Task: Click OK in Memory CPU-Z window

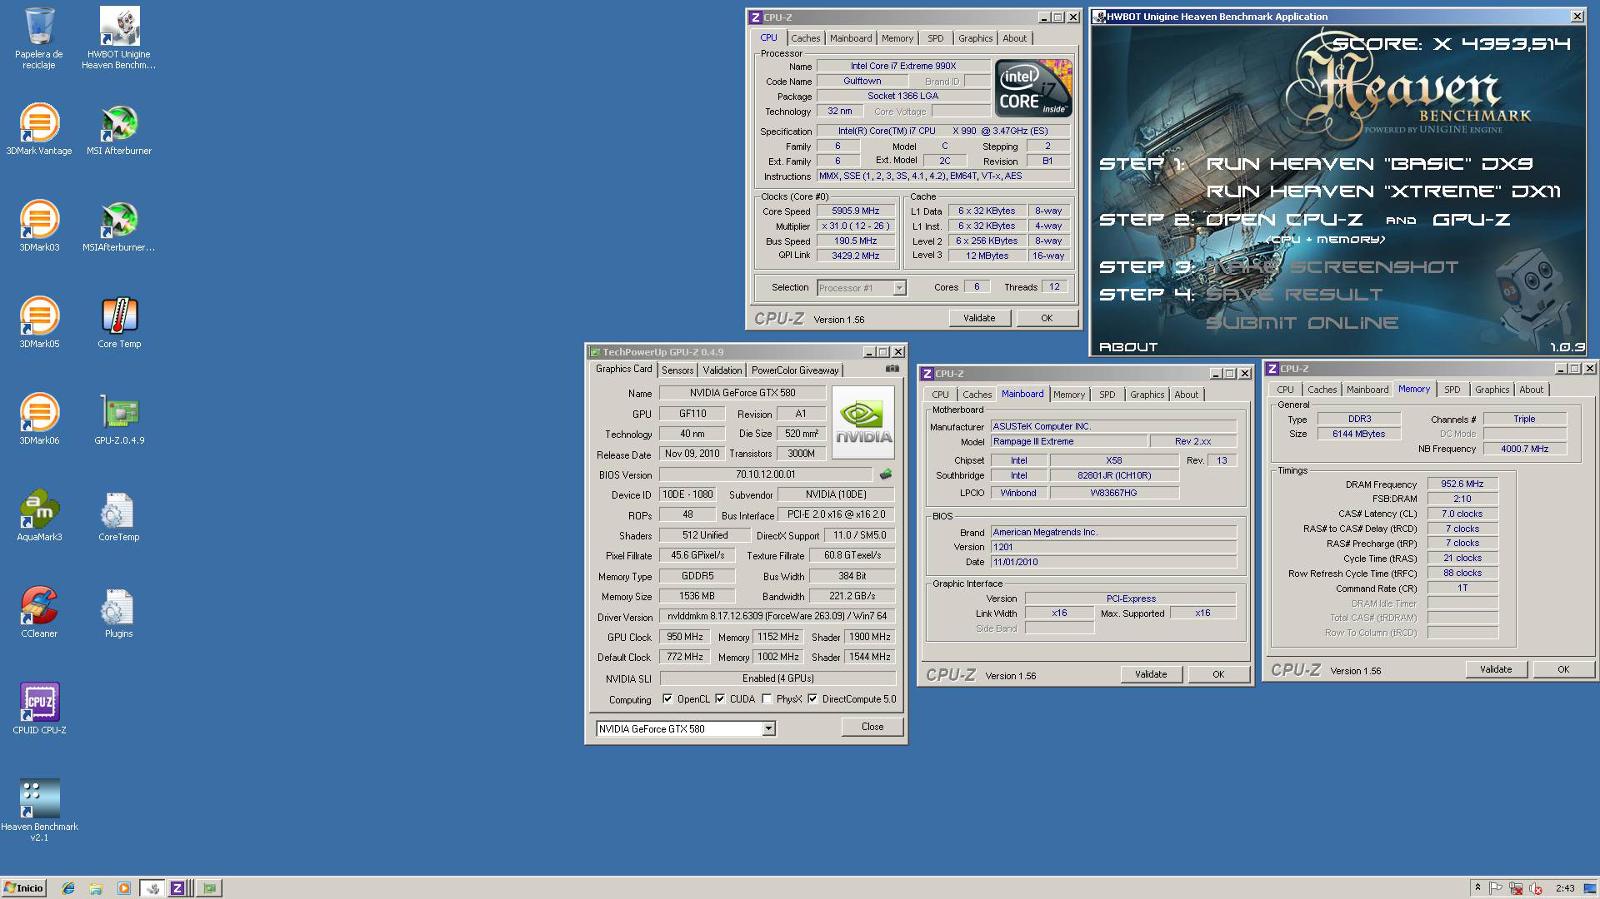Action: [x=1563, y=669]
